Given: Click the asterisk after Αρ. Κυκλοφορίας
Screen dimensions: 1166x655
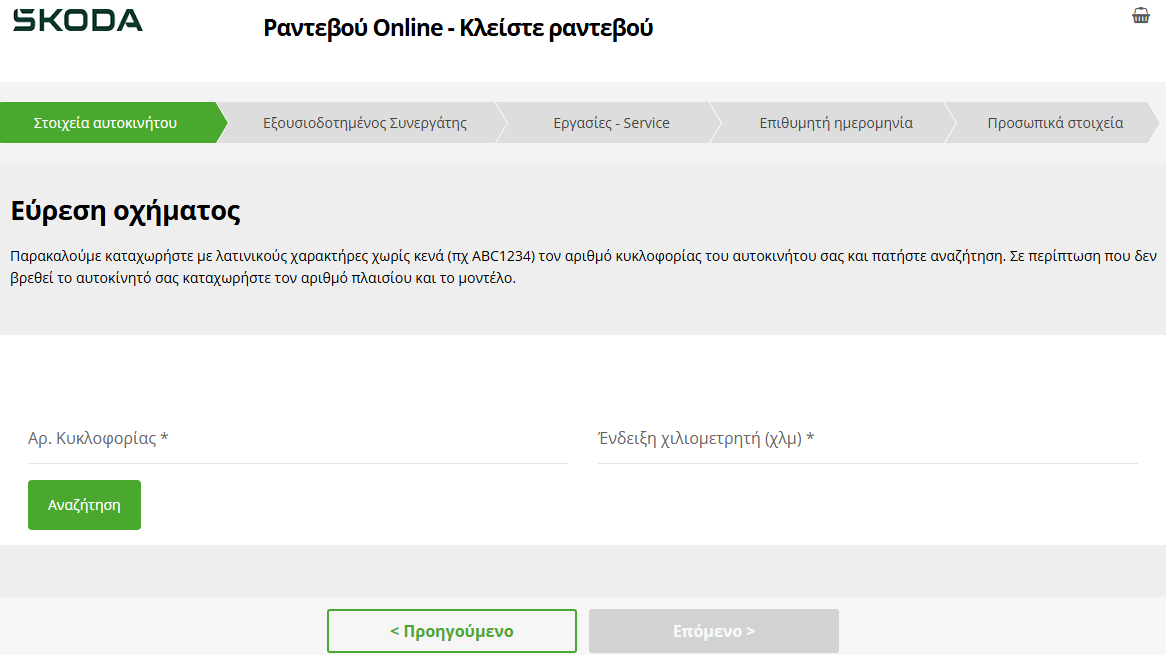Looking at the screenshot, I should (164, 438).
